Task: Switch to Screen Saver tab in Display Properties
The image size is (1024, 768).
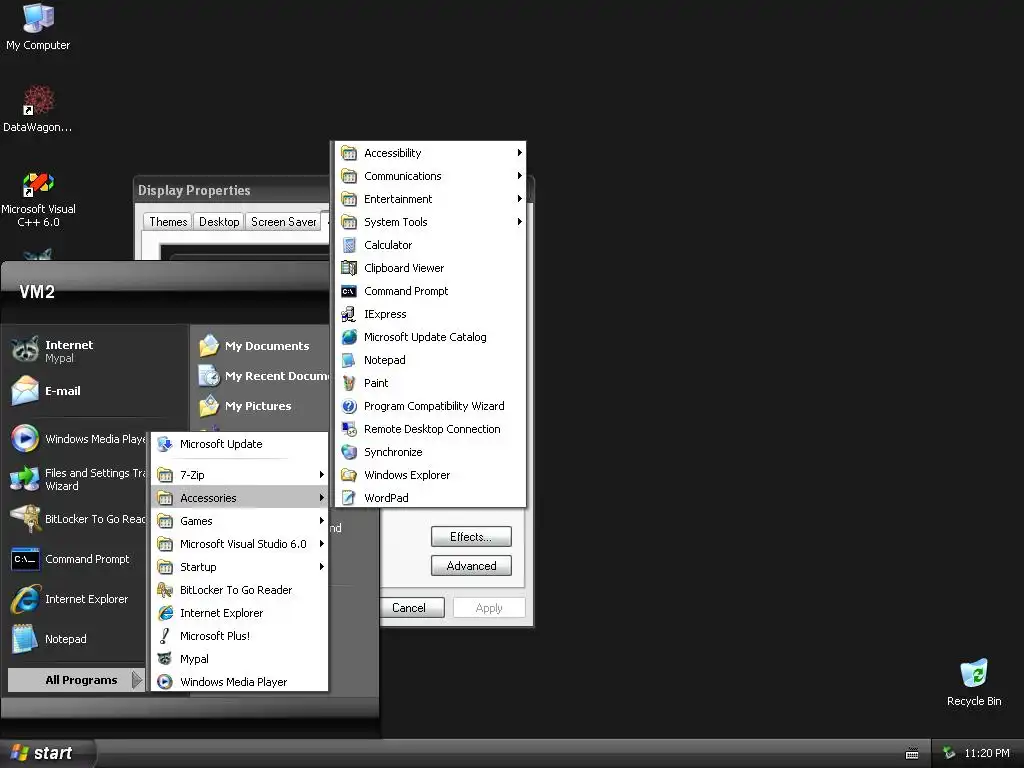Action: (x=283, y=222)
